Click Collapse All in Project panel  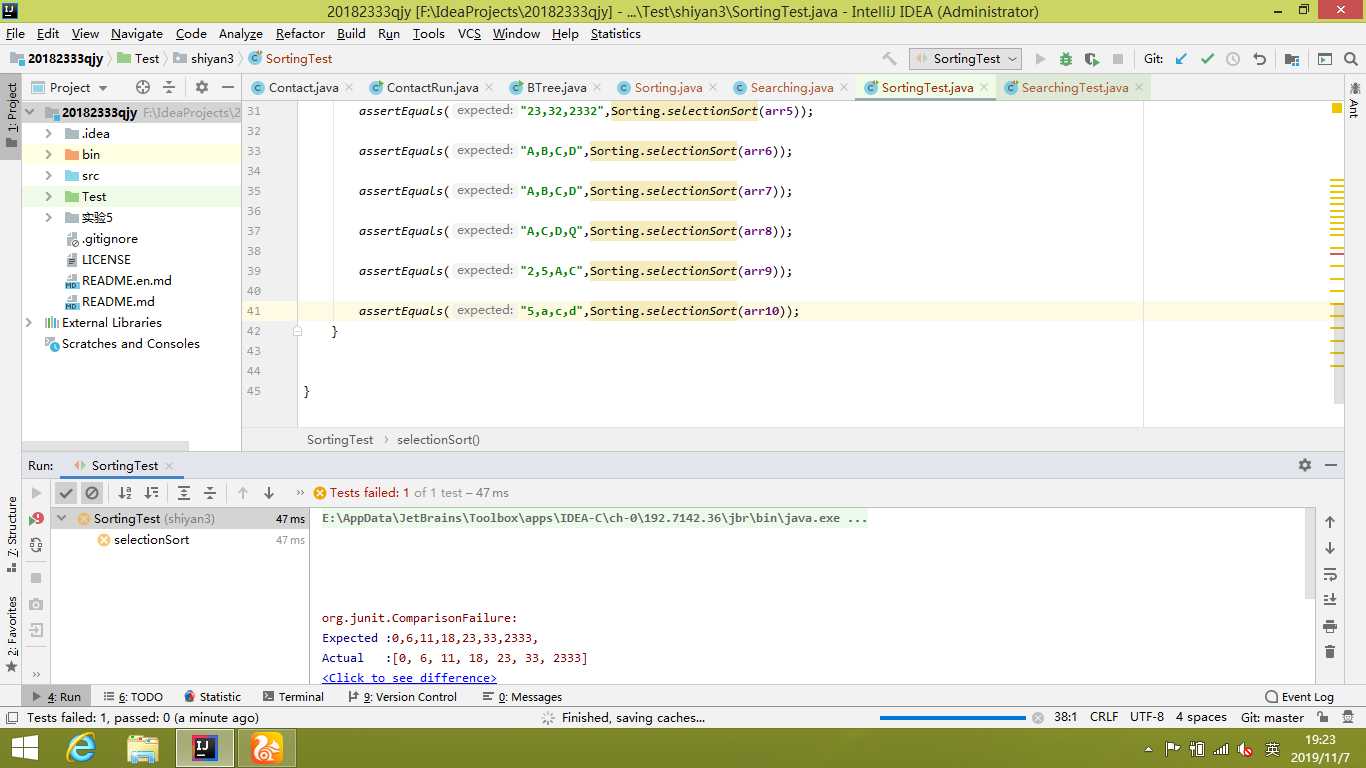click(169, 87)
